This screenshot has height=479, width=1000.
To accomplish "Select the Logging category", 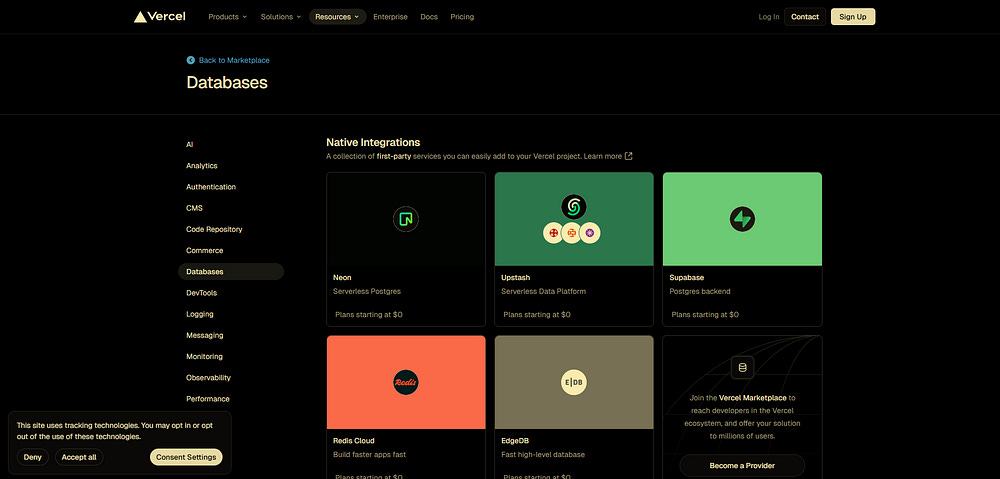I will (200, 314).
